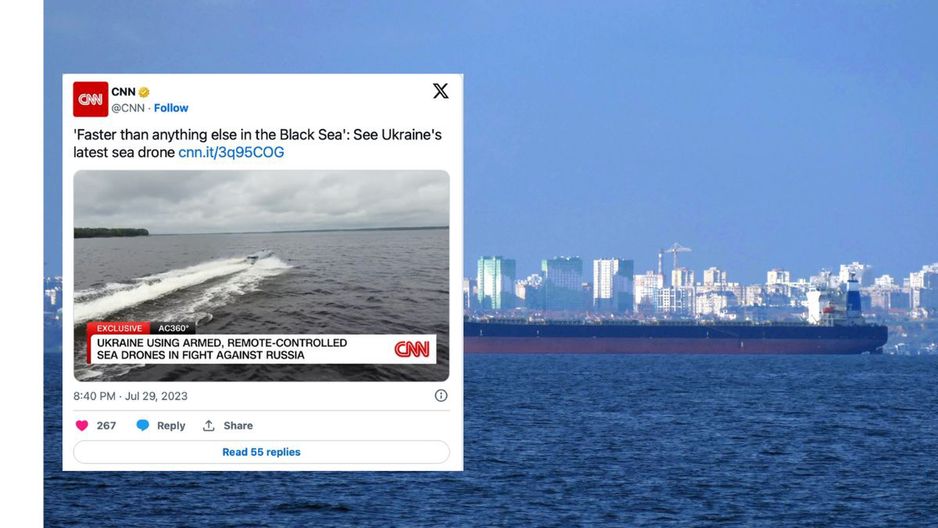Screen dimensions: 938x528
Task: Open the cnn.it/3q95COG link
Action: pos(231,152)
